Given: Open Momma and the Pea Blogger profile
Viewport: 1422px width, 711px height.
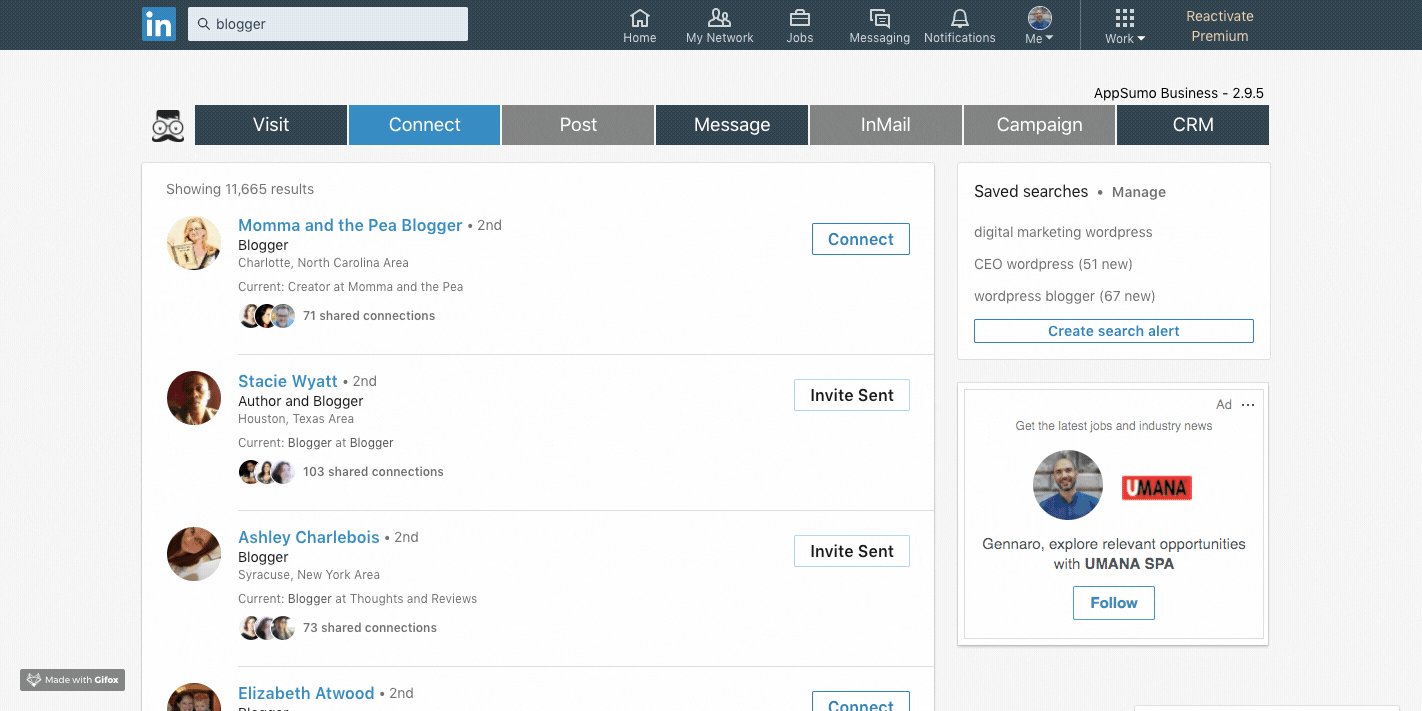Looking at the screenshot, I should point(350,225).
